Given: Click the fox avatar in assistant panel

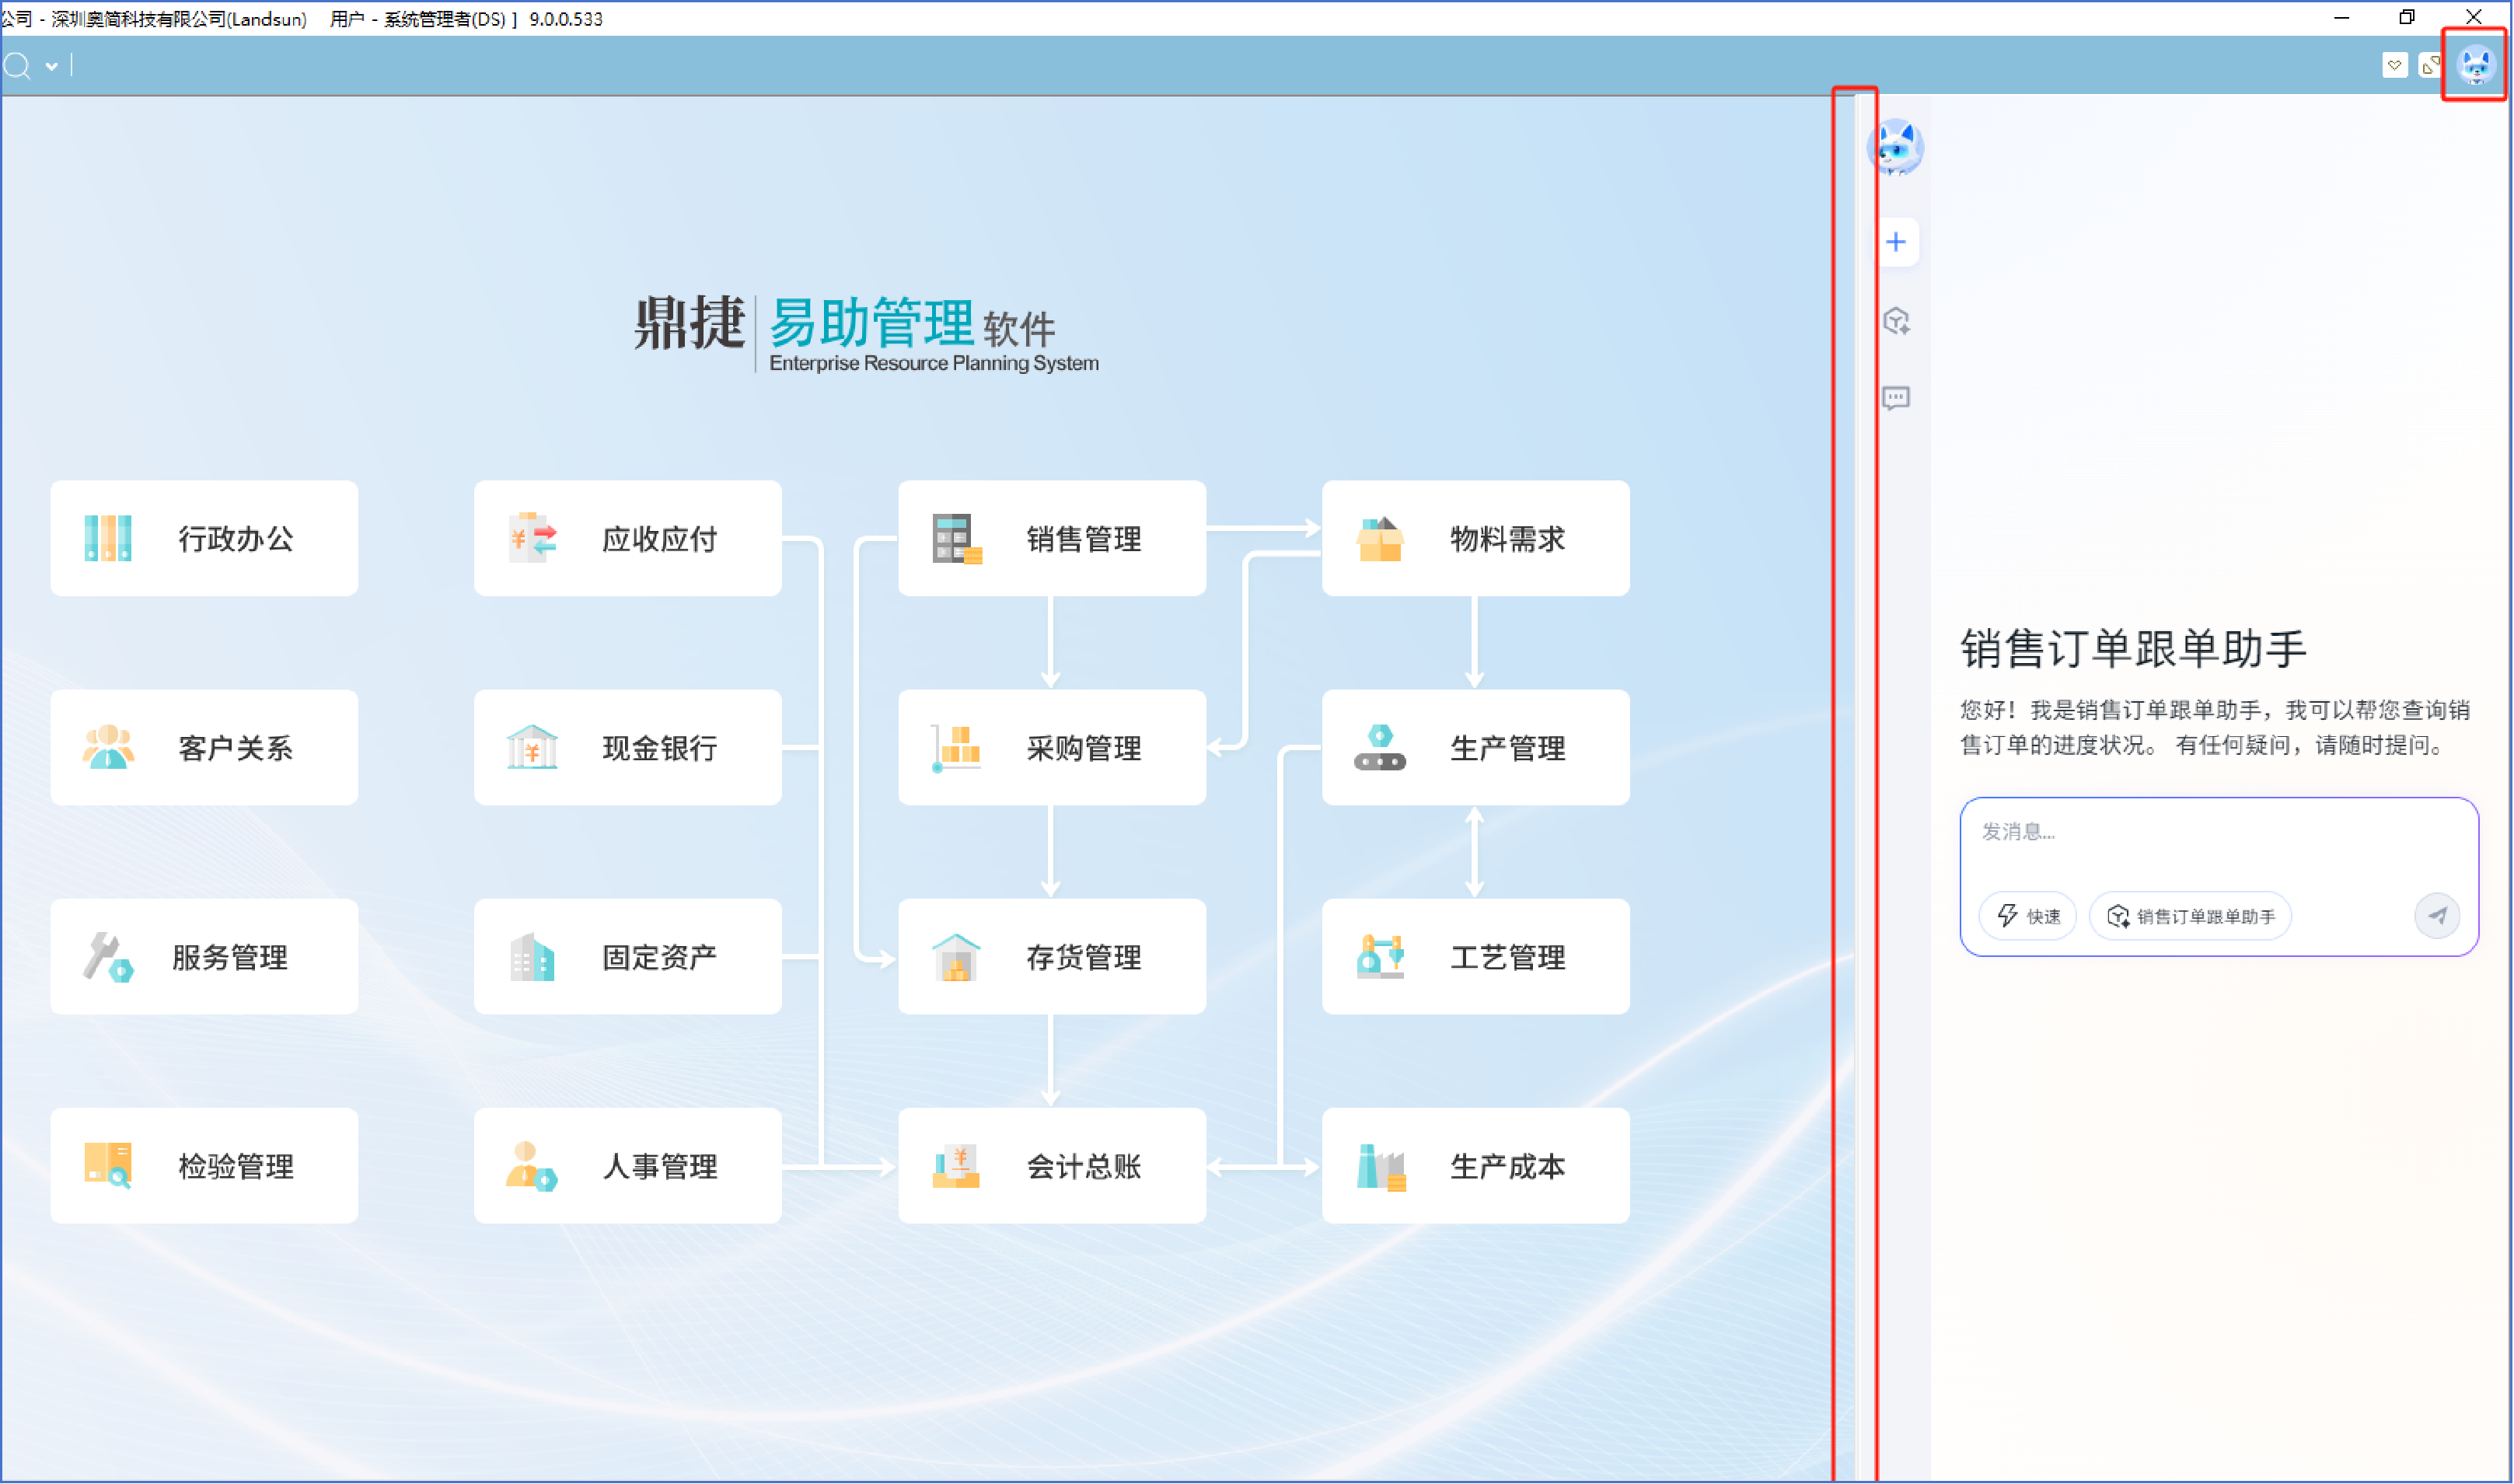Looking at the screenshot, I should coord(1896,147).
